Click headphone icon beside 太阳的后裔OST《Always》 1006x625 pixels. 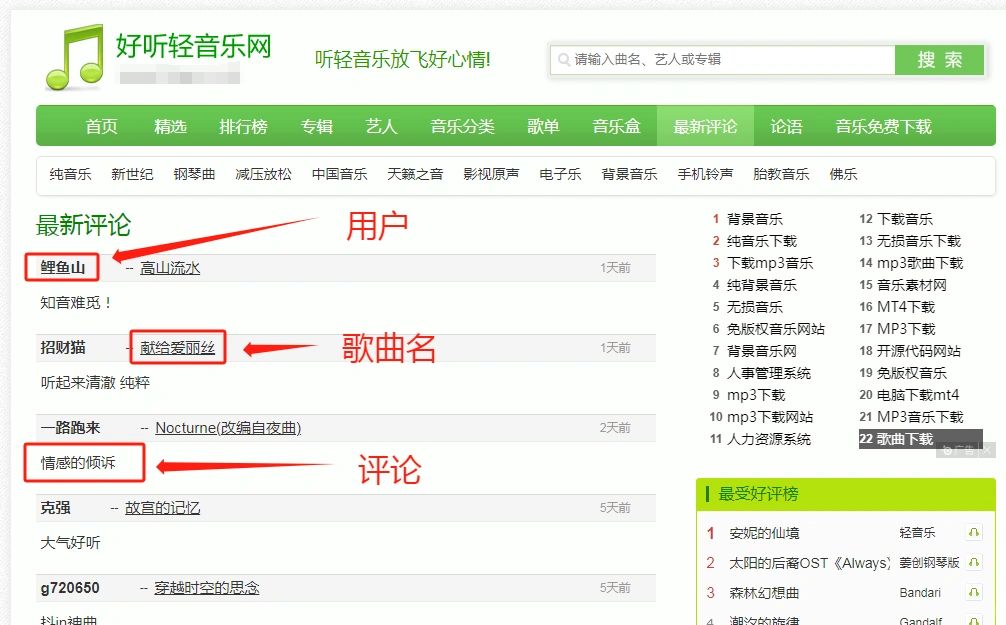(973, 562)
